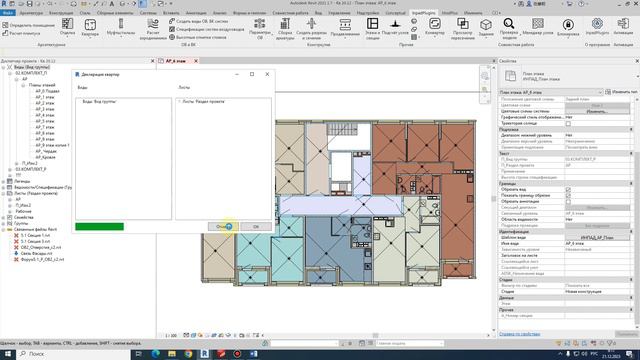Launch the Просмотр пересечений tool
The image size is (640, 360).
pyautogui.click(x=463, y=29)
